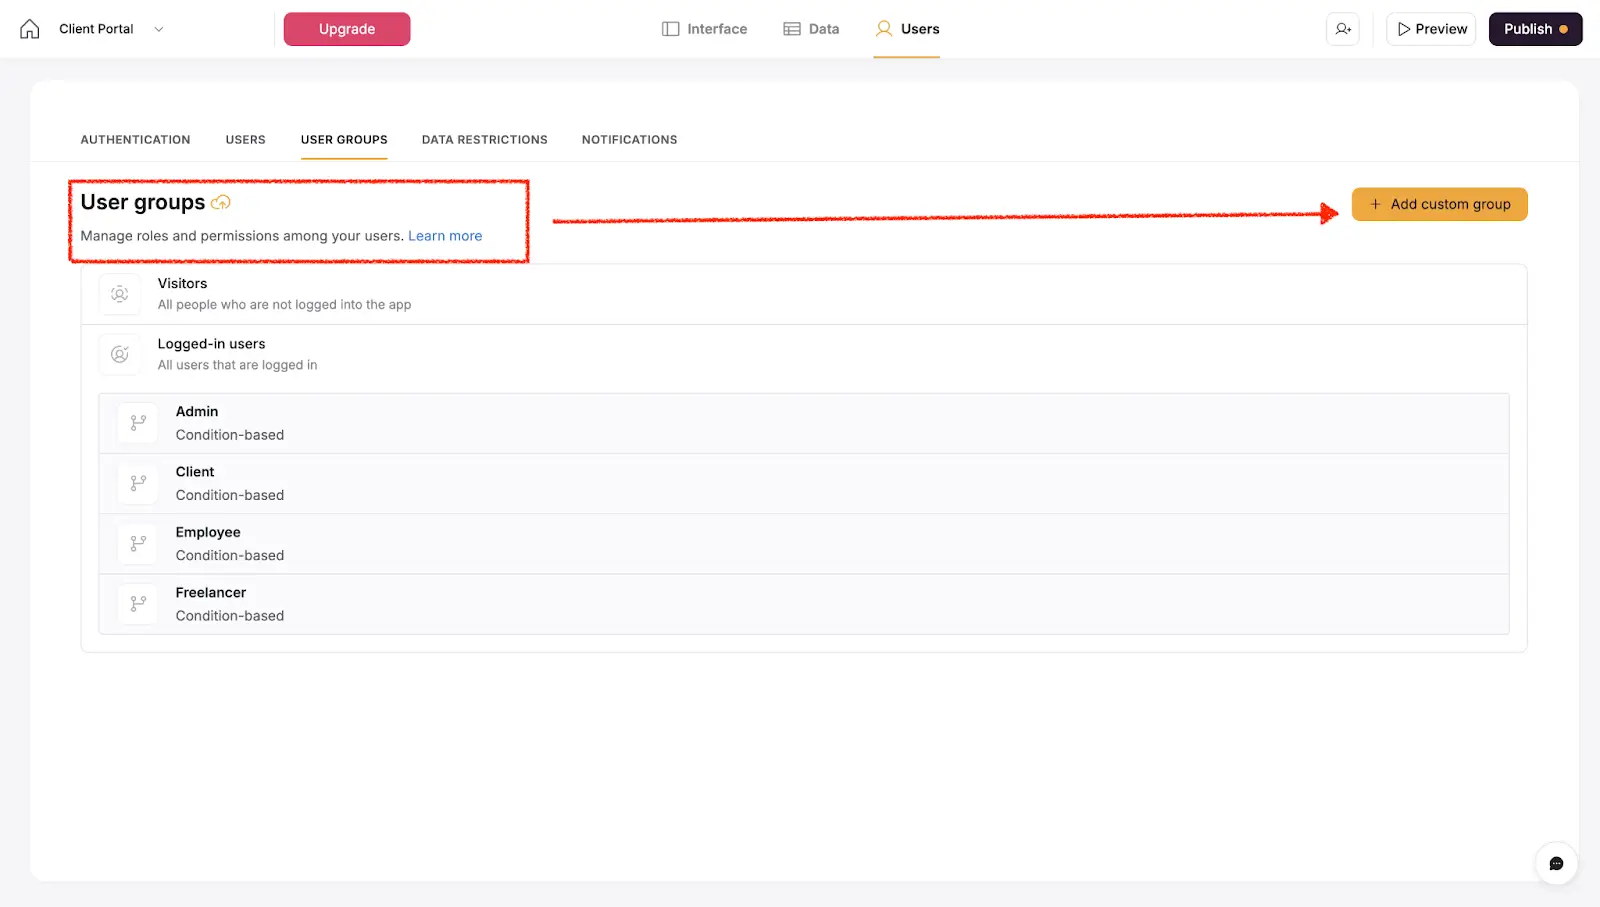The height and width of the screenshot is (907, 1600).
Task: Click the home icon in the top bar
Action: (29, 28)
